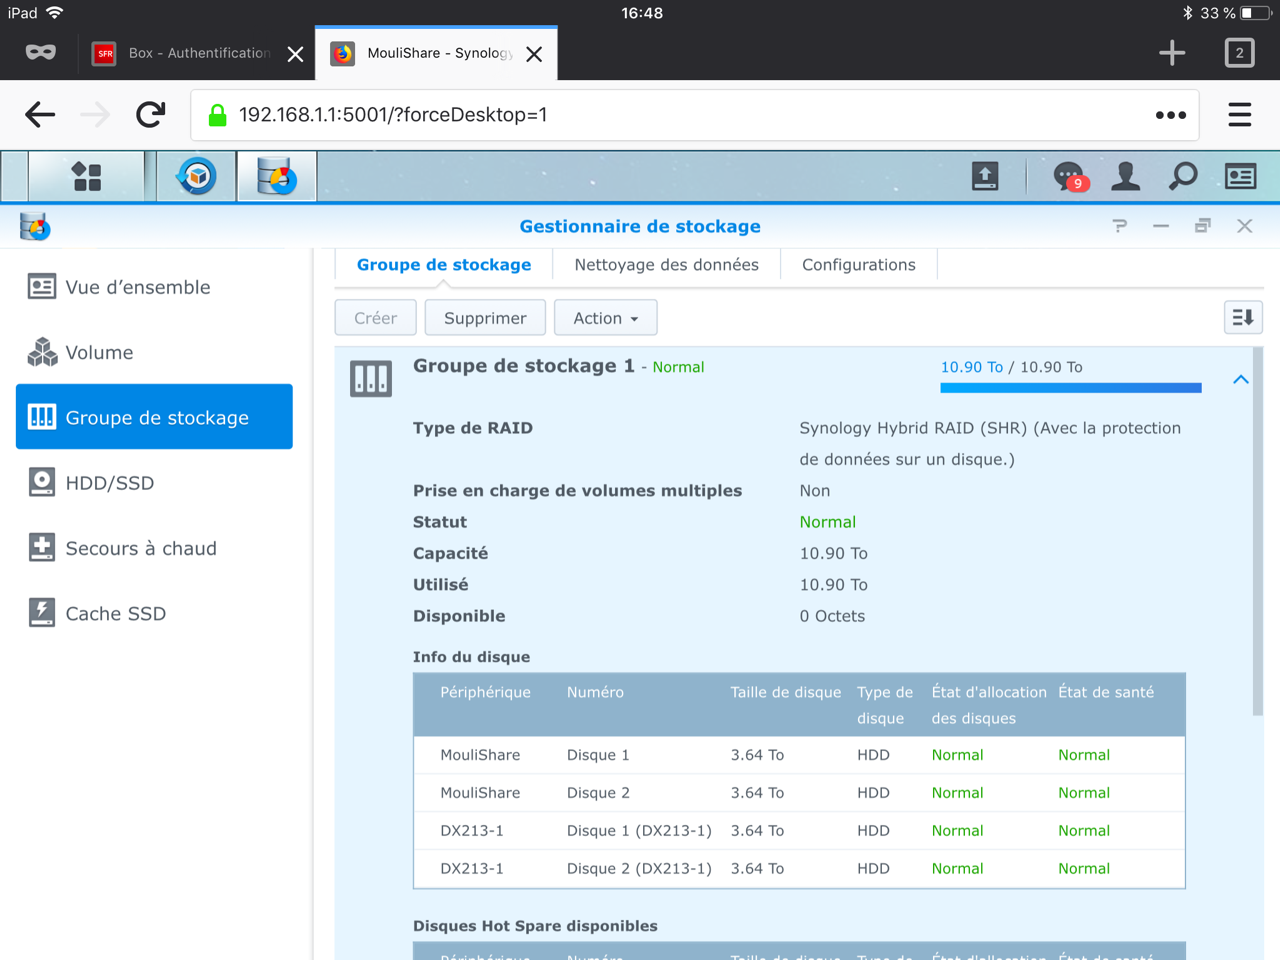Show the open tabs counter

click(x=1240, y=53)
